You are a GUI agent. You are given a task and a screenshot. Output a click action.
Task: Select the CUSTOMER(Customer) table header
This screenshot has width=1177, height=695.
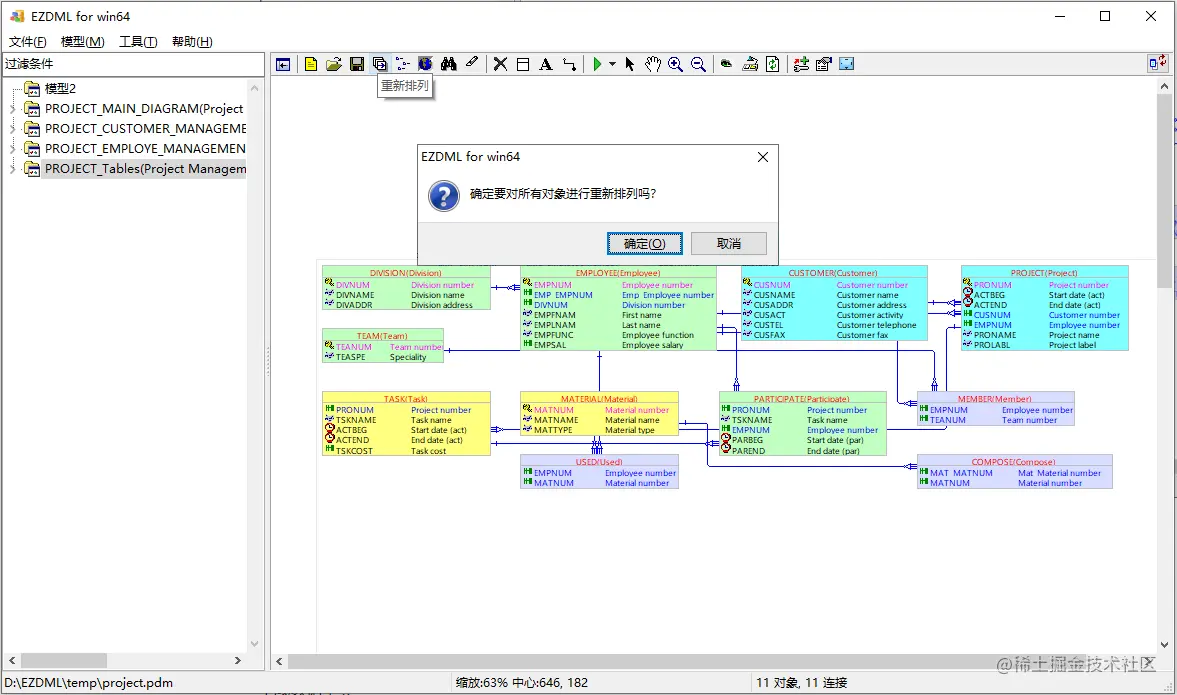(832, 273)
